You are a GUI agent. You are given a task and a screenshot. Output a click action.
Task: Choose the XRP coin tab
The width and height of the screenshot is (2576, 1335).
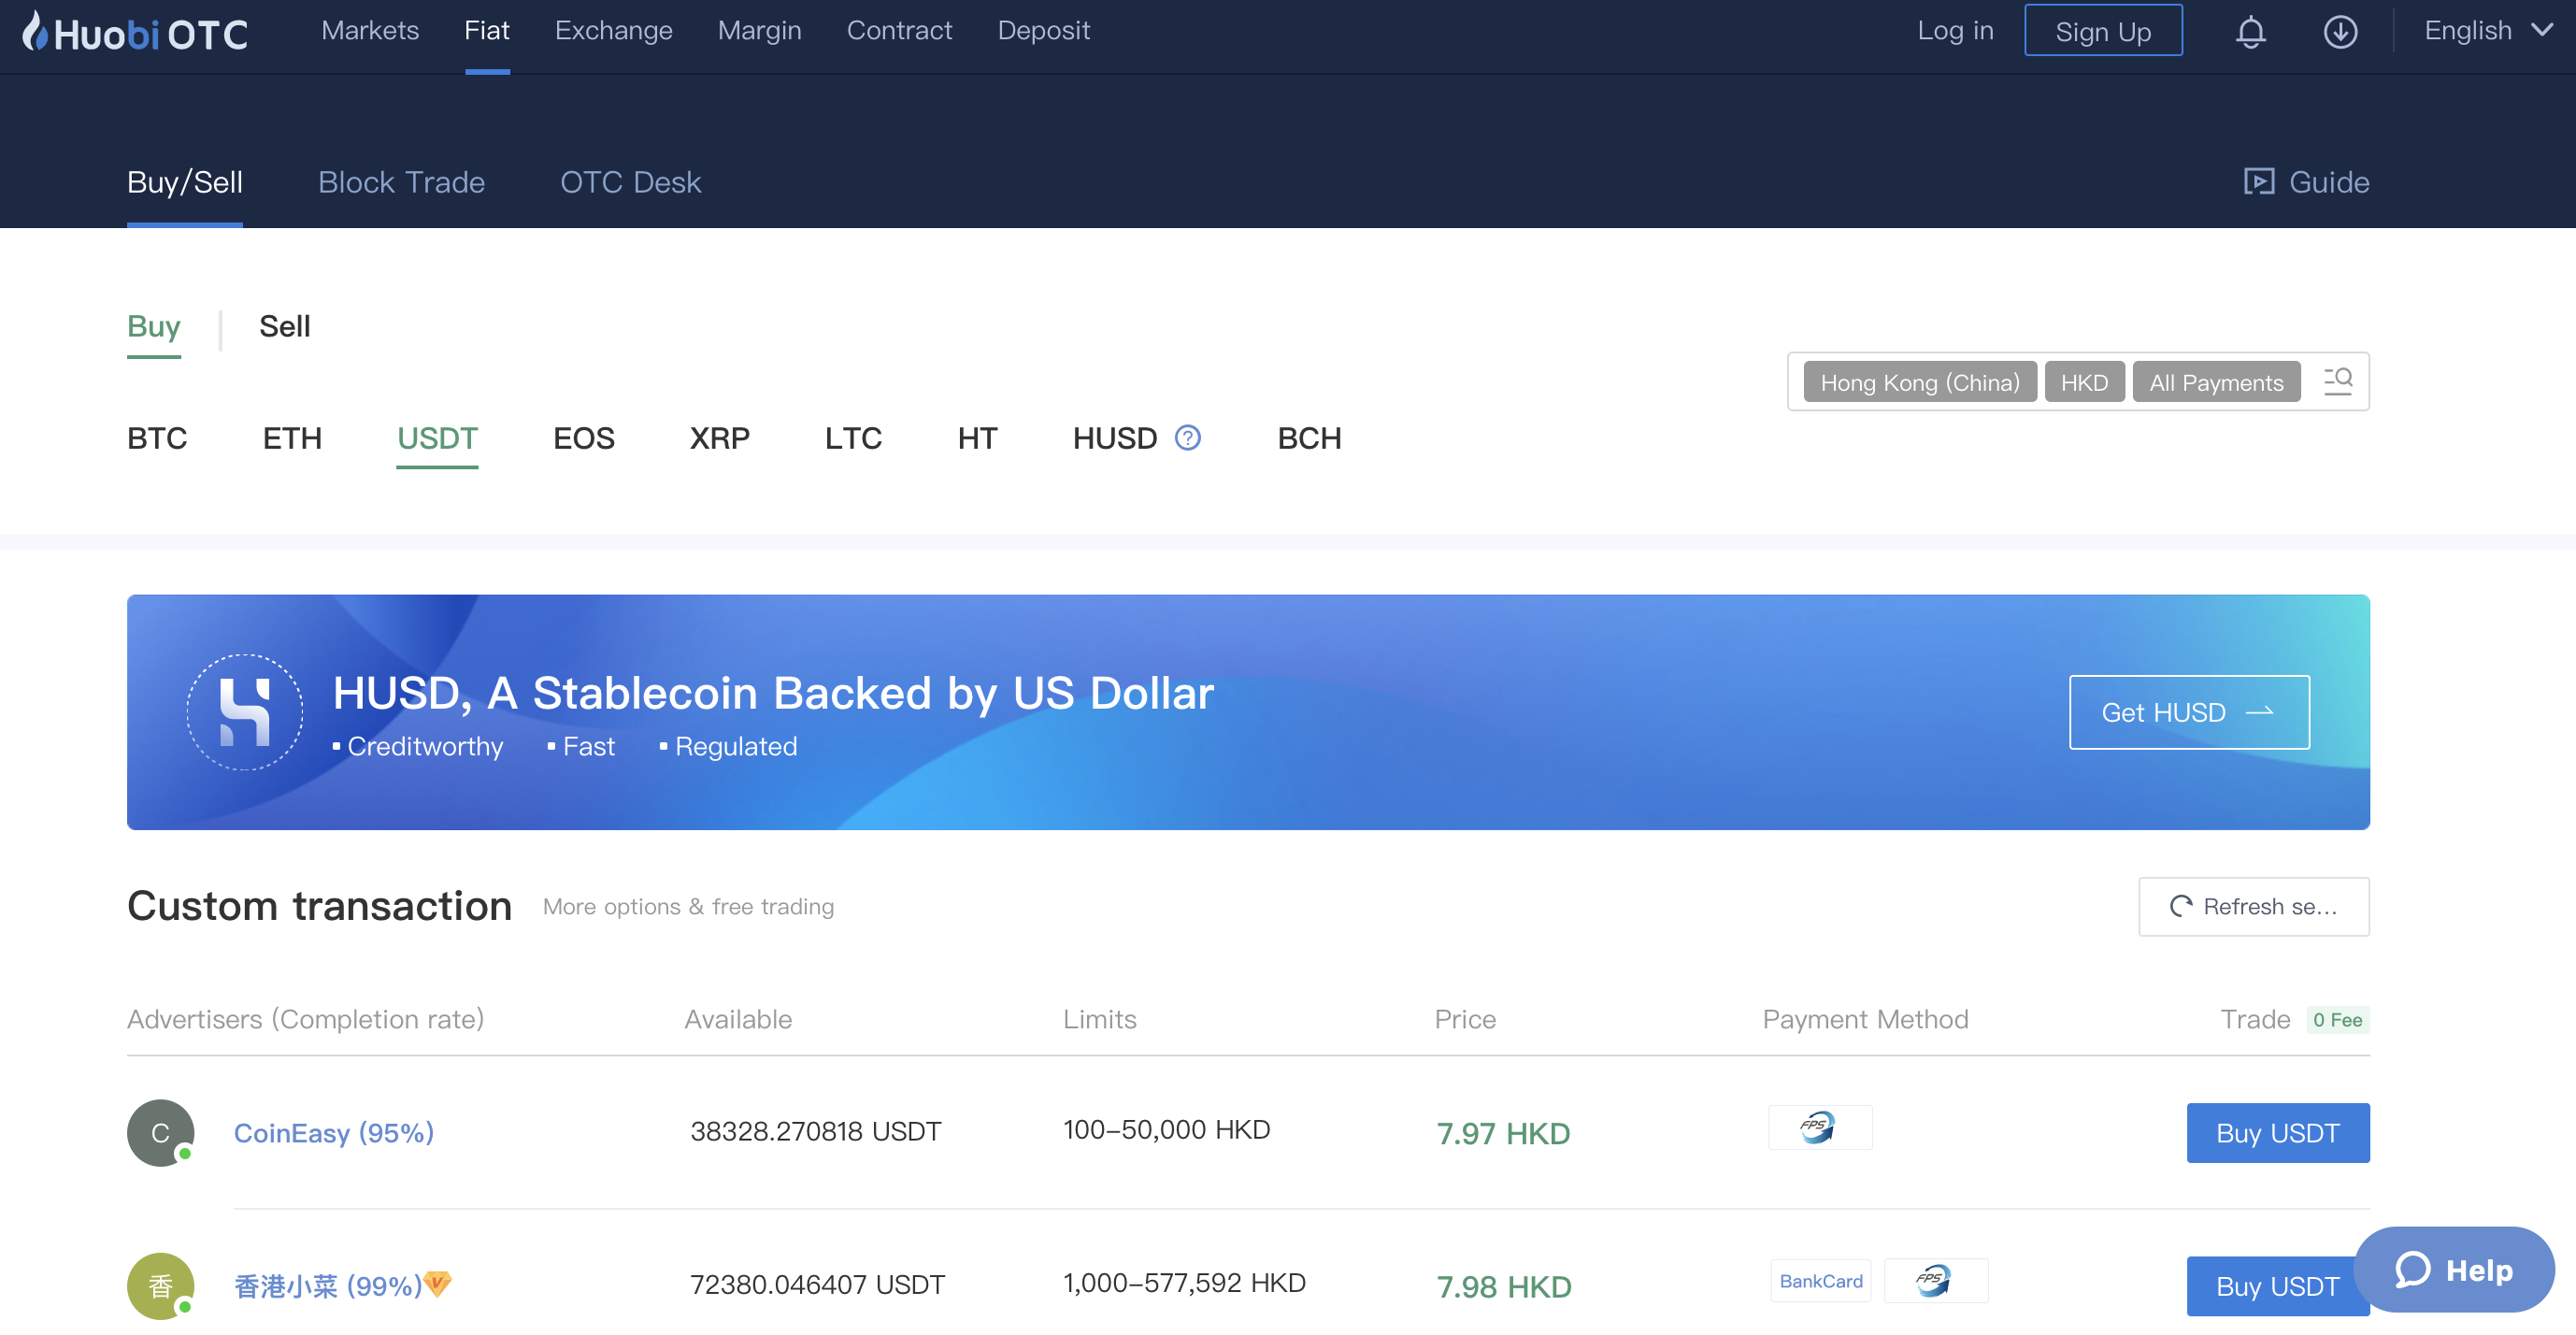tap(719, 438)
